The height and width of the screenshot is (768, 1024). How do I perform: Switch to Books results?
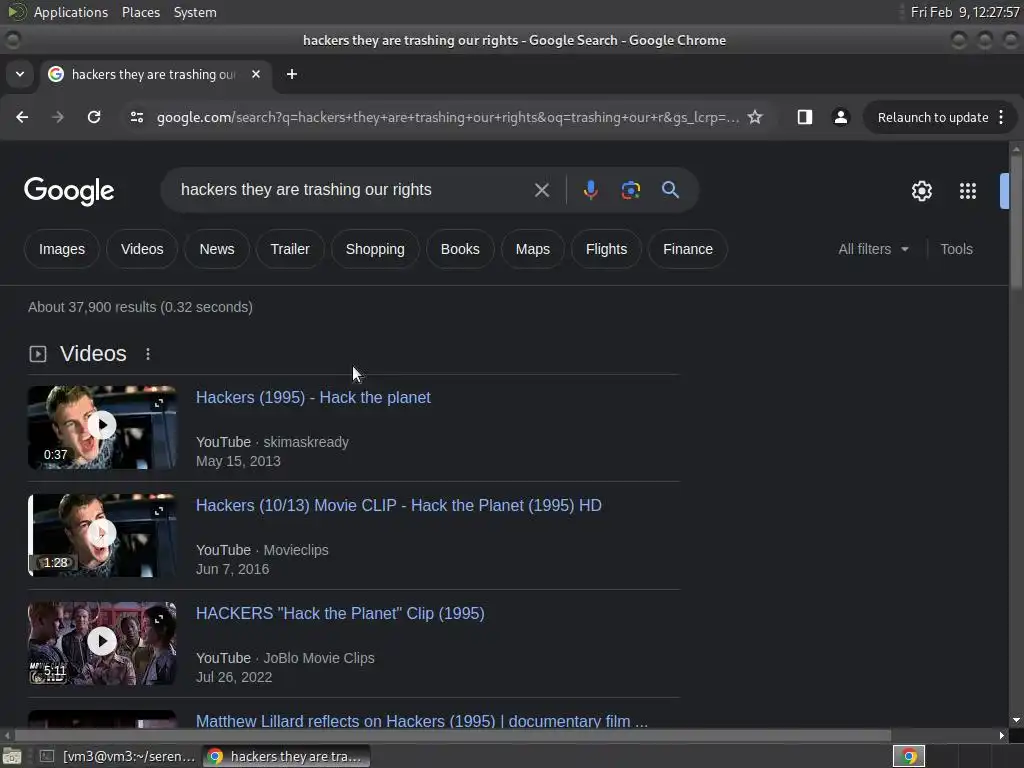tap(460, 249)
